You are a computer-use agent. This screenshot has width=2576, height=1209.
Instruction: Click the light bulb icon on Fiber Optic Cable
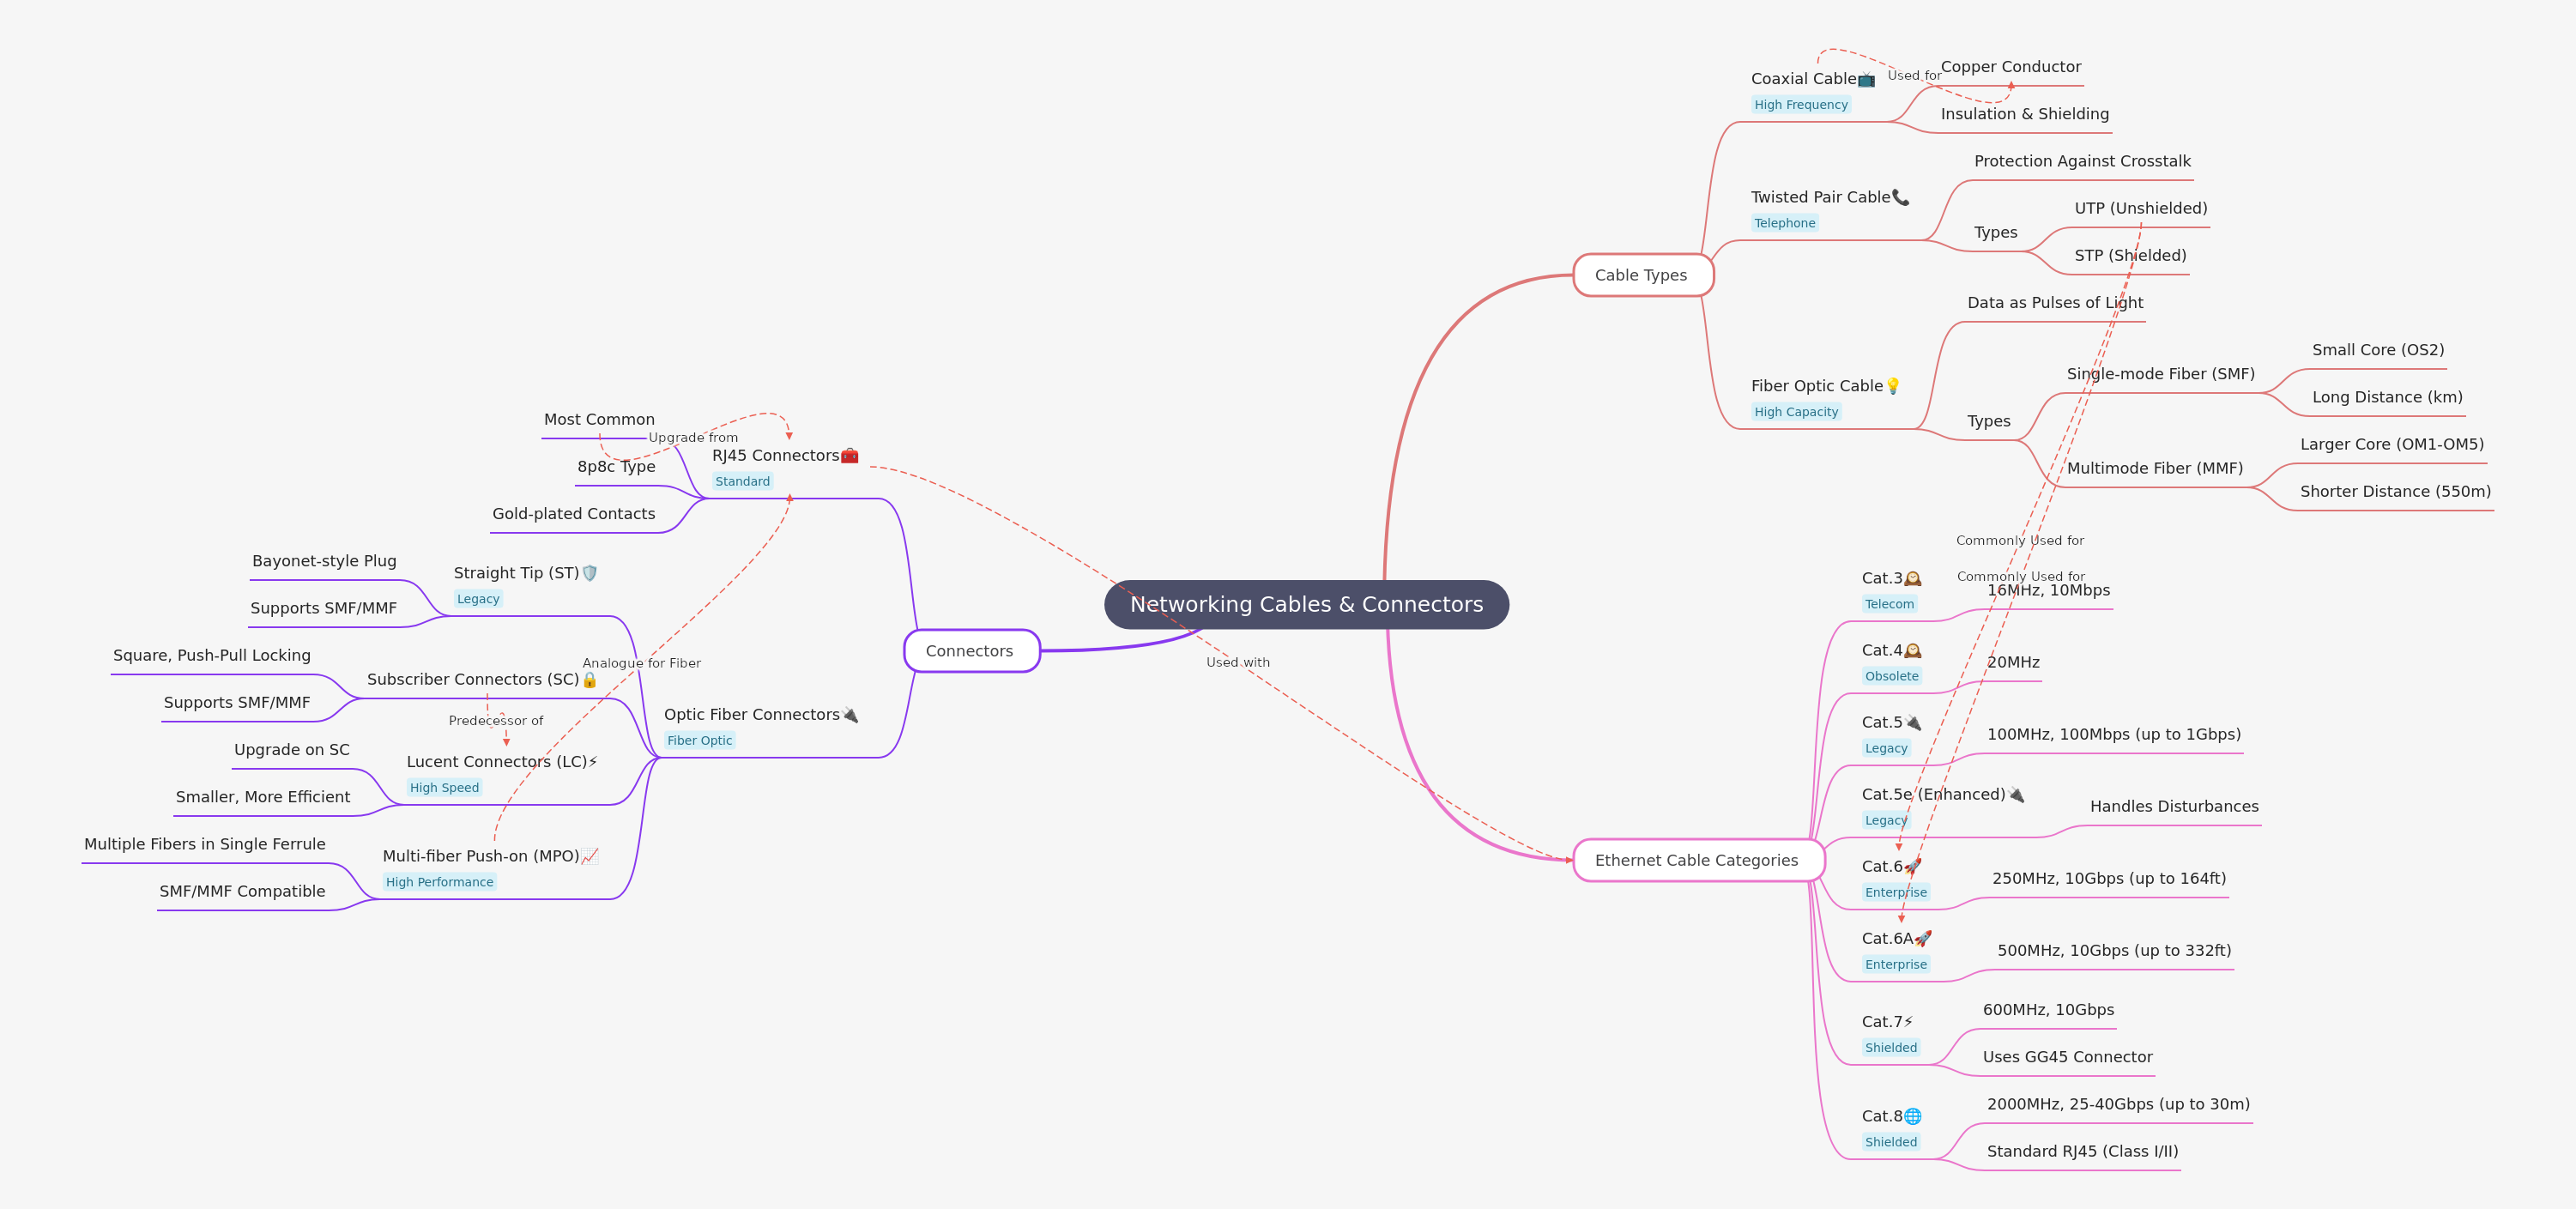click(1892, 386)
